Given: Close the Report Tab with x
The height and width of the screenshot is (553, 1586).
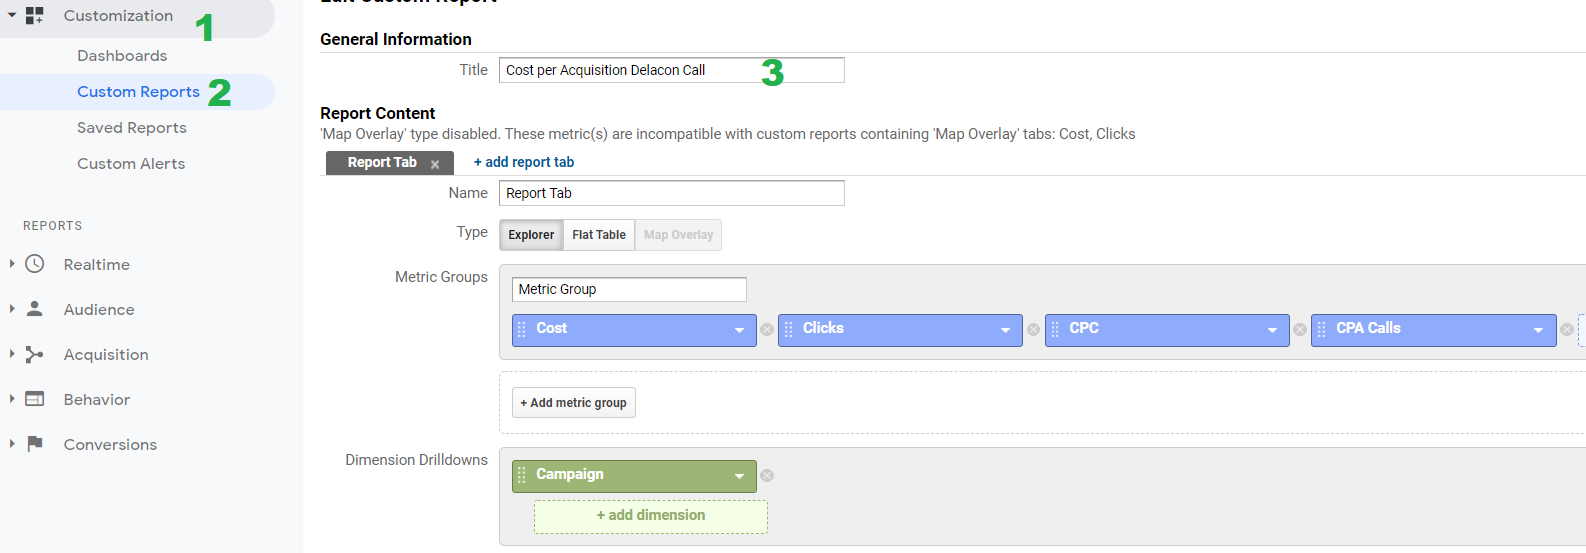Looking at the screenshot, I should click(x=435, y=164).
